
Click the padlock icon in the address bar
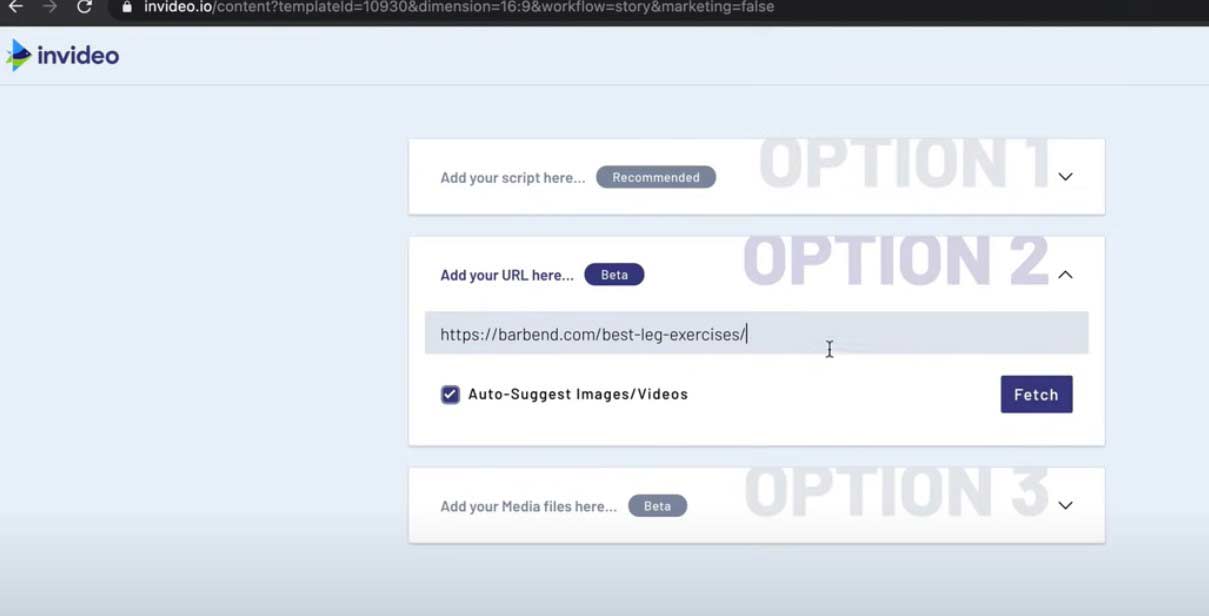tap(126, 7)
